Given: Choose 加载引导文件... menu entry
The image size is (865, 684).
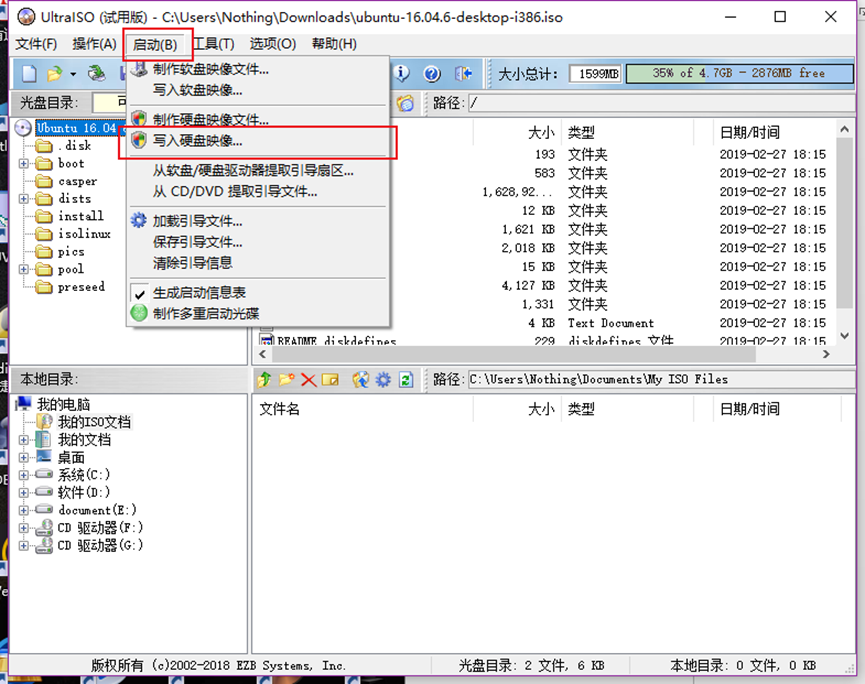Looking at the screenshot, I should tap(258, 221).
